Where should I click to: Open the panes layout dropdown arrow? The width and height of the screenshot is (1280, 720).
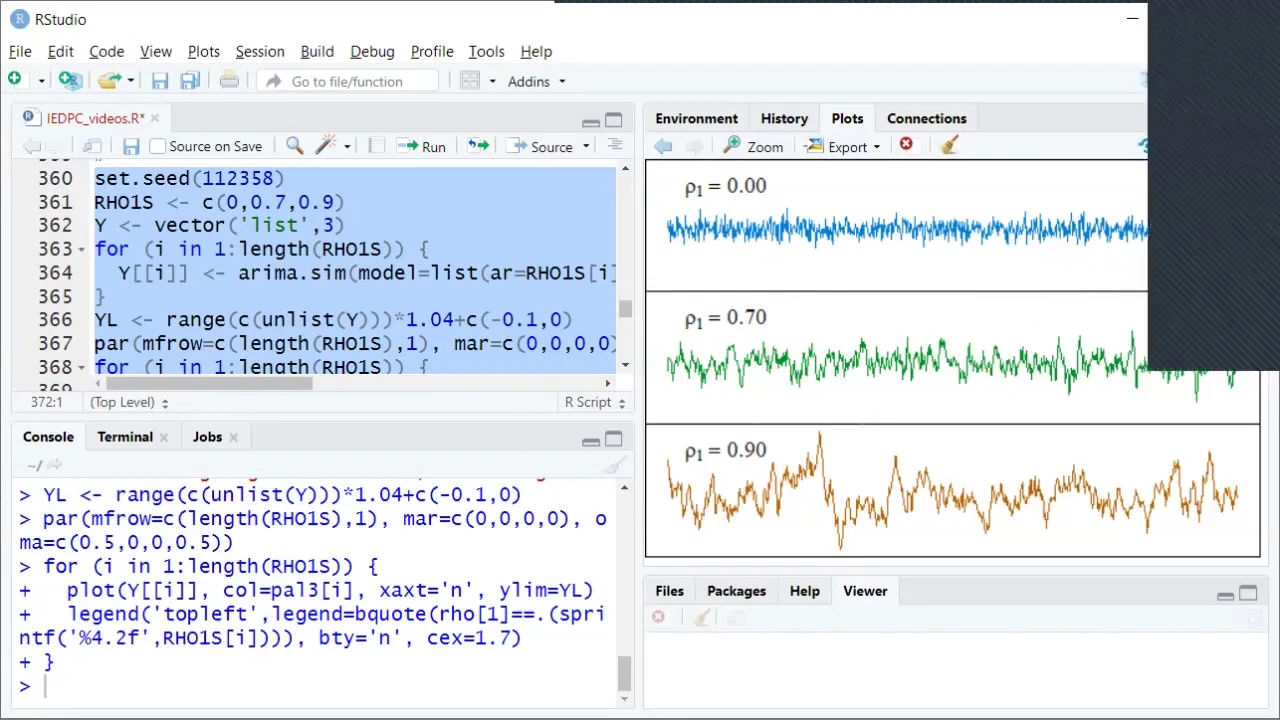tap(492, 82)
